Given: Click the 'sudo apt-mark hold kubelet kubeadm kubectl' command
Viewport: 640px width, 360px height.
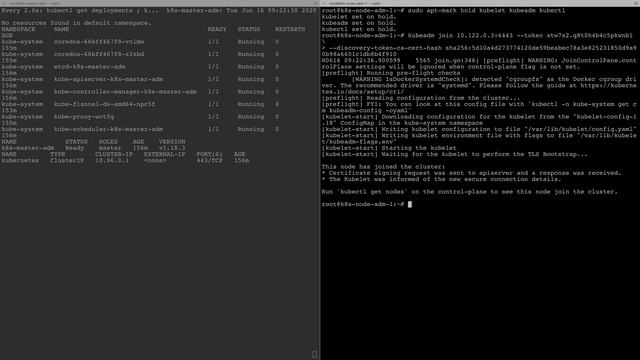Looking at the screenshot, I should click(487, 11).
